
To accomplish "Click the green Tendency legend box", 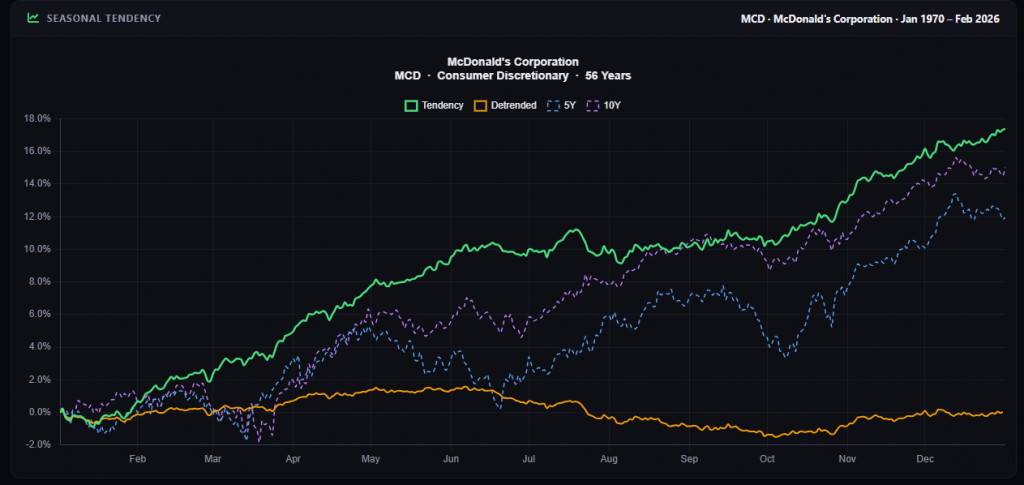I will pos(410,105).
